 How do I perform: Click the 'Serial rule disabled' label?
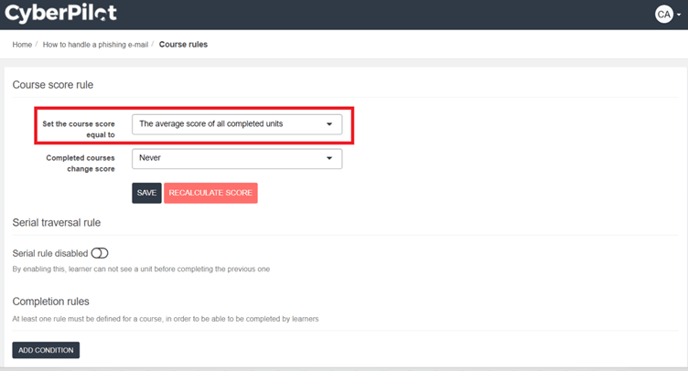coord(50,253)
